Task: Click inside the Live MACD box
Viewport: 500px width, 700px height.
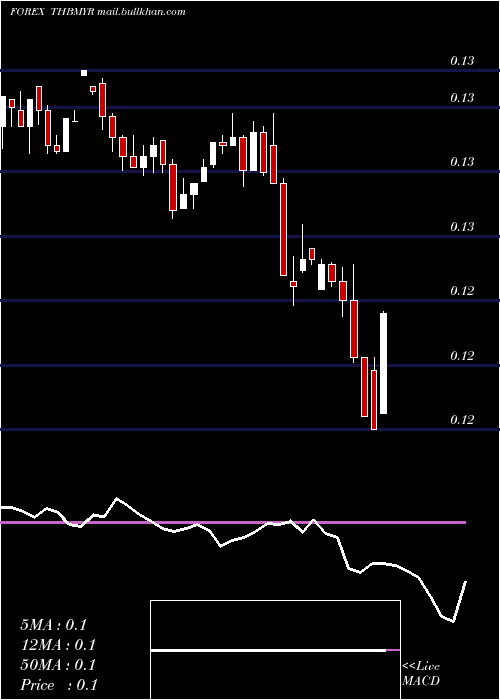Action: (x=275, y=650)
